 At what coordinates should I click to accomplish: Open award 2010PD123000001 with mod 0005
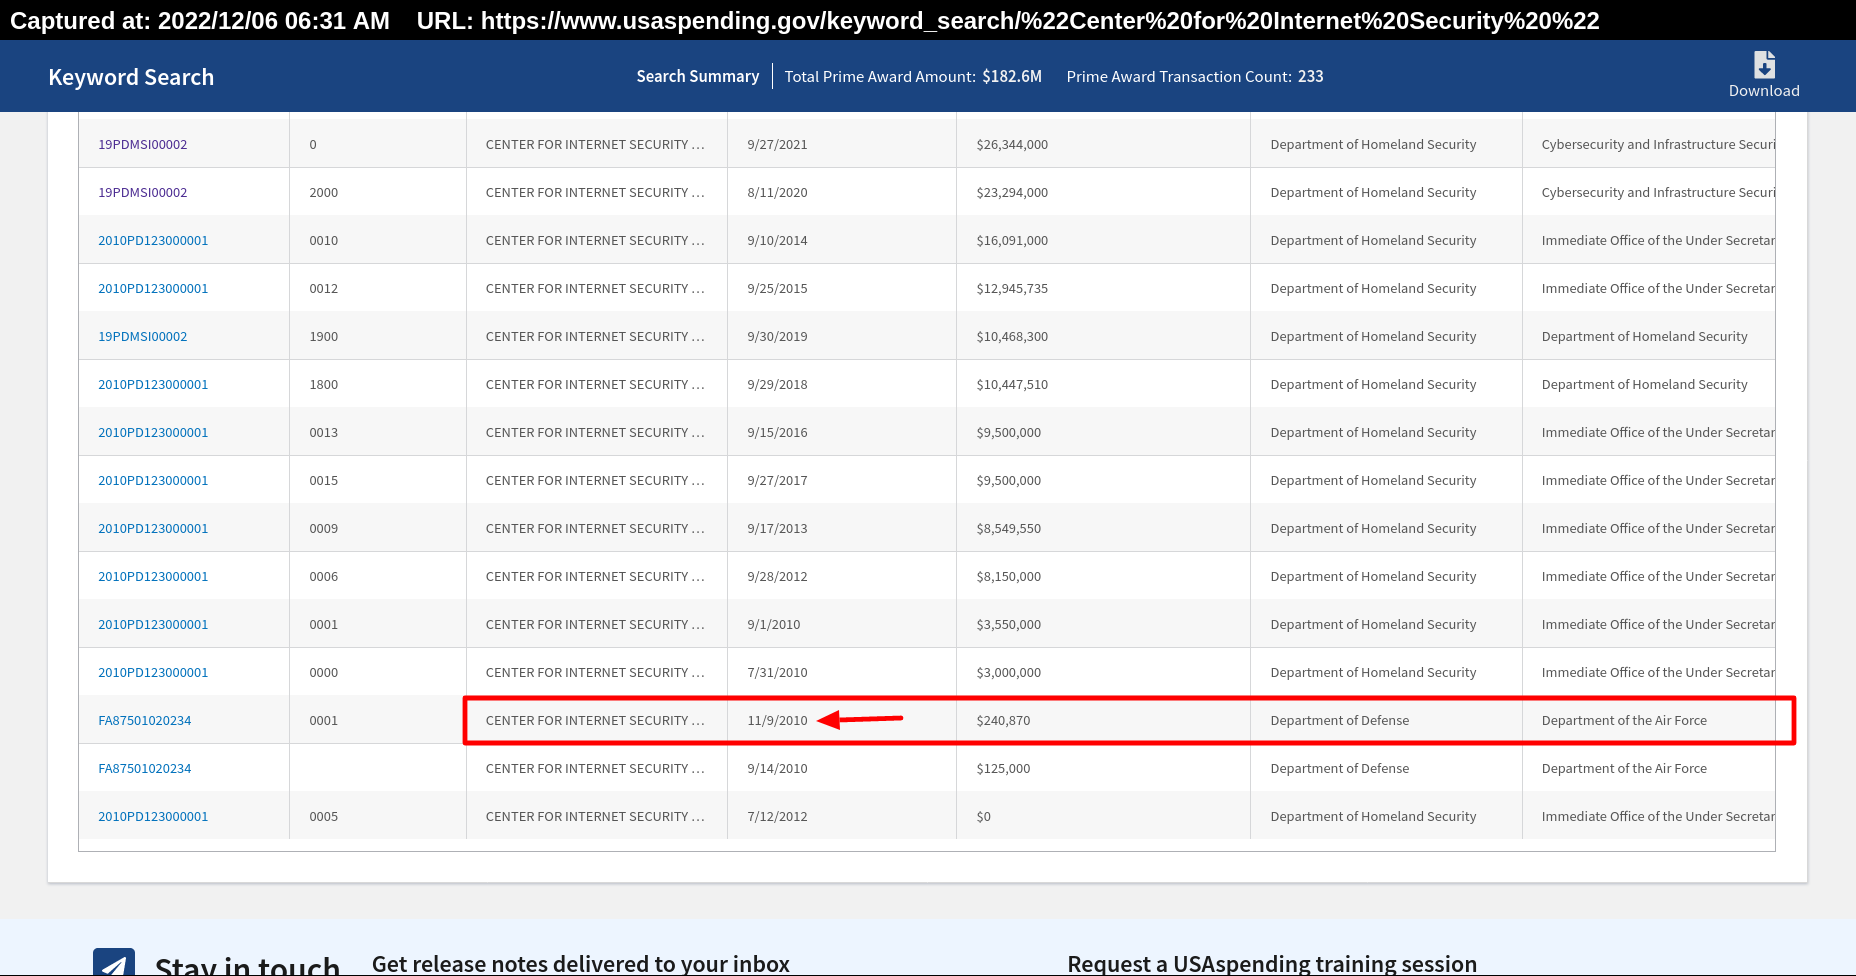(x=153, y=816)
